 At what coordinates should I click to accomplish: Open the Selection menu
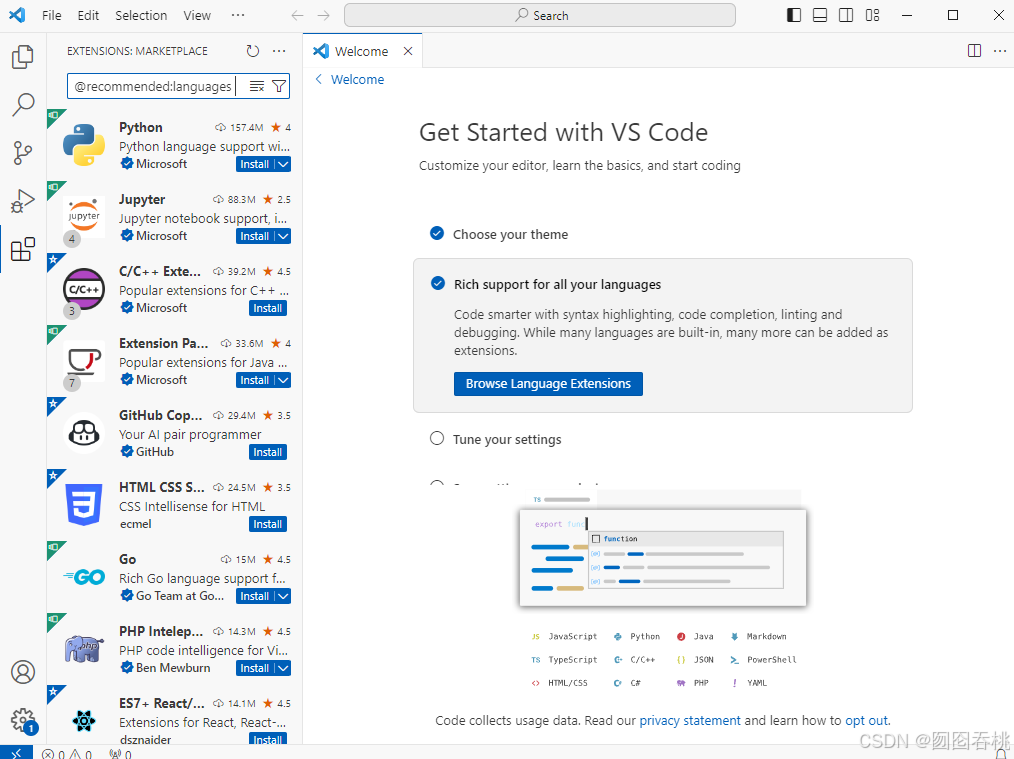pyautogui.click(x=141, y=16)
